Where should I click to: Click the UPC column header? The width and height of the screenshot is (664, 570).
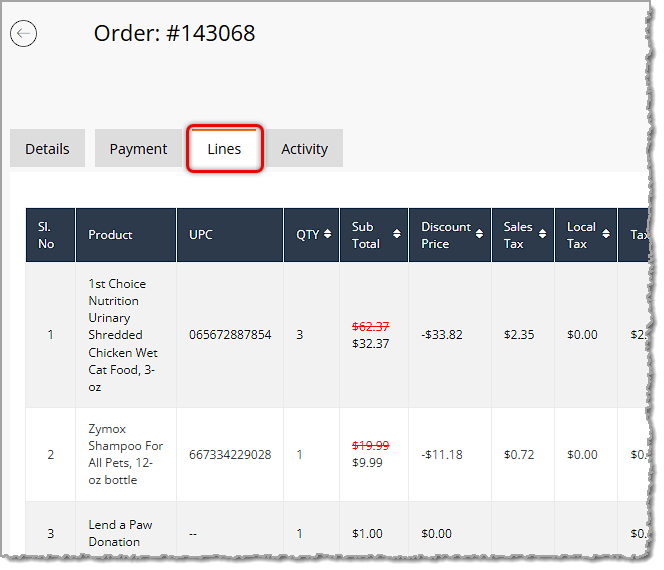[230, 235]
